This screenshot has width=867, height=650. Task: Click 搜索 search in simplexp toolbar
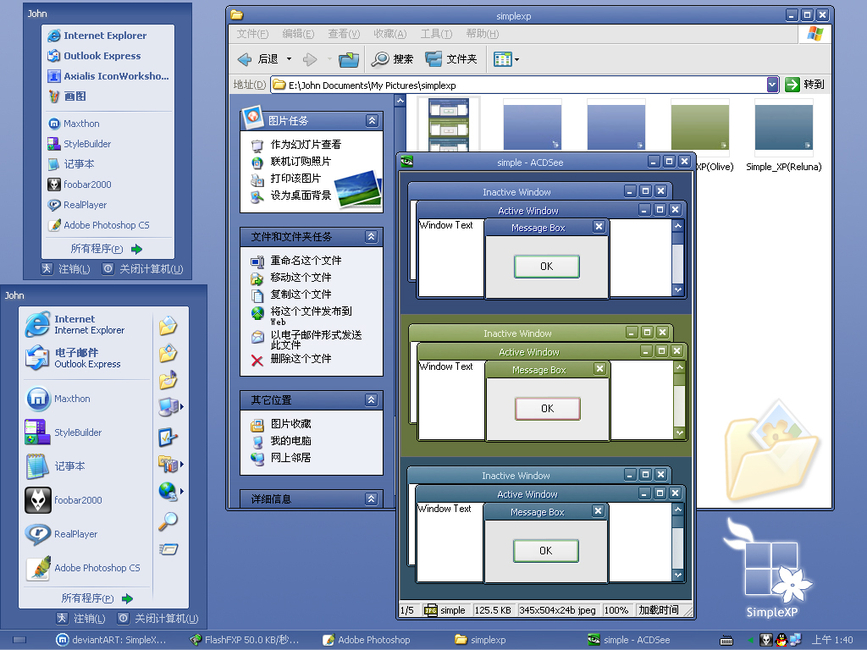click(x=392, y=59)
